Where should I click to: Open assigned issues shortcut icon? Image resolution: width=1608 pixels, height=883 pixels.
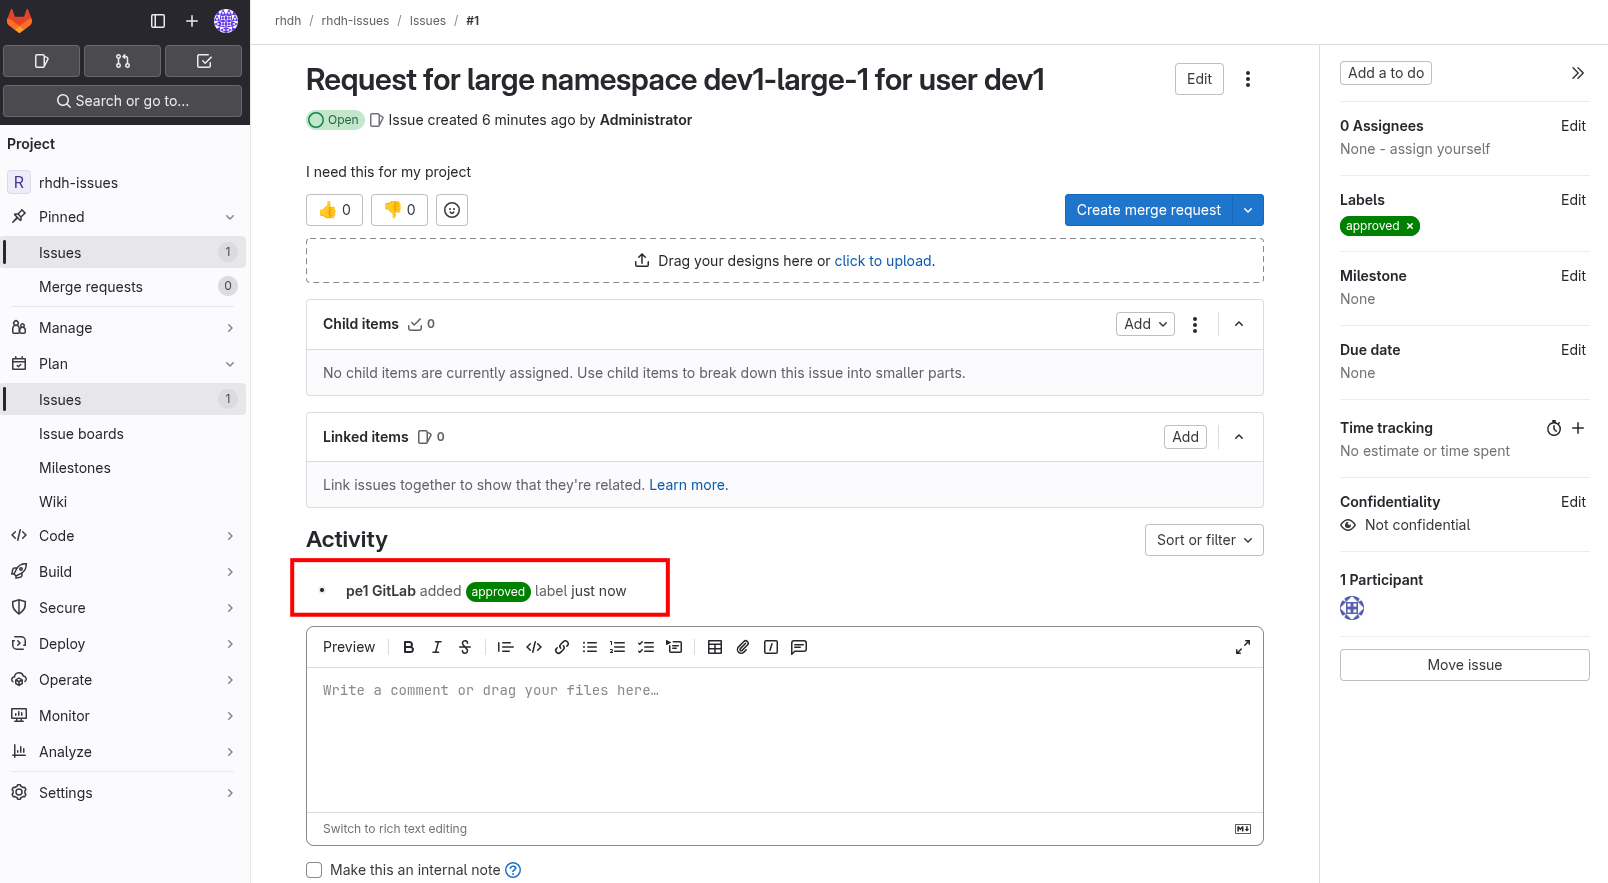(x=42, y=61)
